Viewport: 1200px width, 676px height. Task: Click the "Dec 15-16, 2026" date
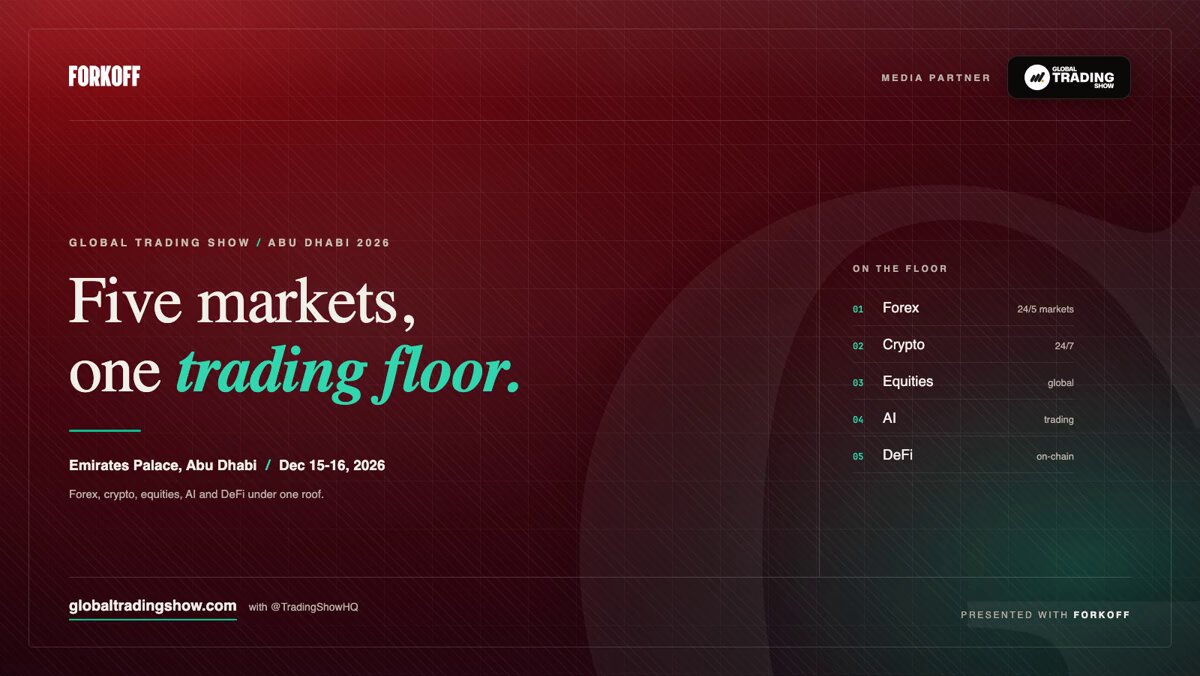point(332,465)
